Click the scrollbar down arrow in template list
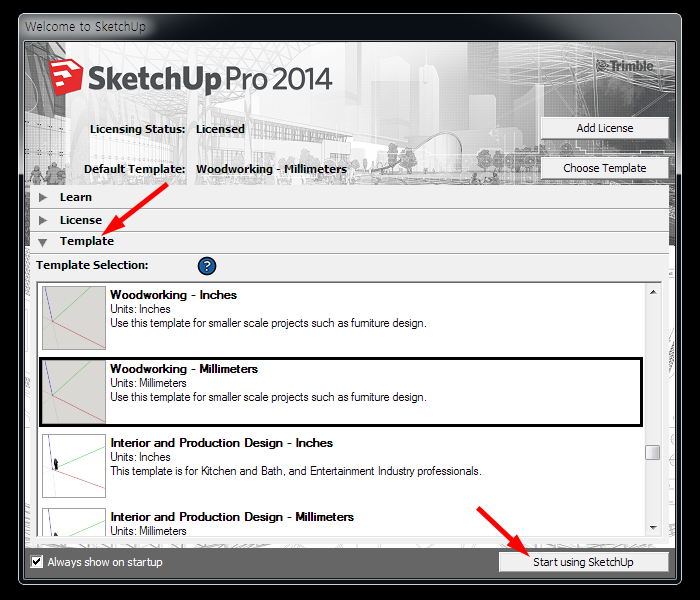 pyautogui.click(x=653, y=528)
